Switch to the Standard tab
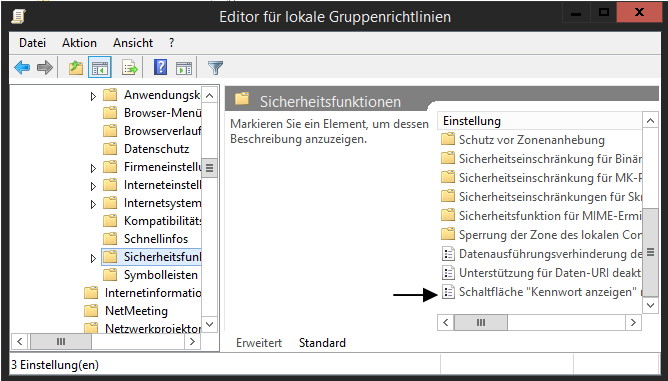Screen dimensions: 668x381 (x=322, y=343)
